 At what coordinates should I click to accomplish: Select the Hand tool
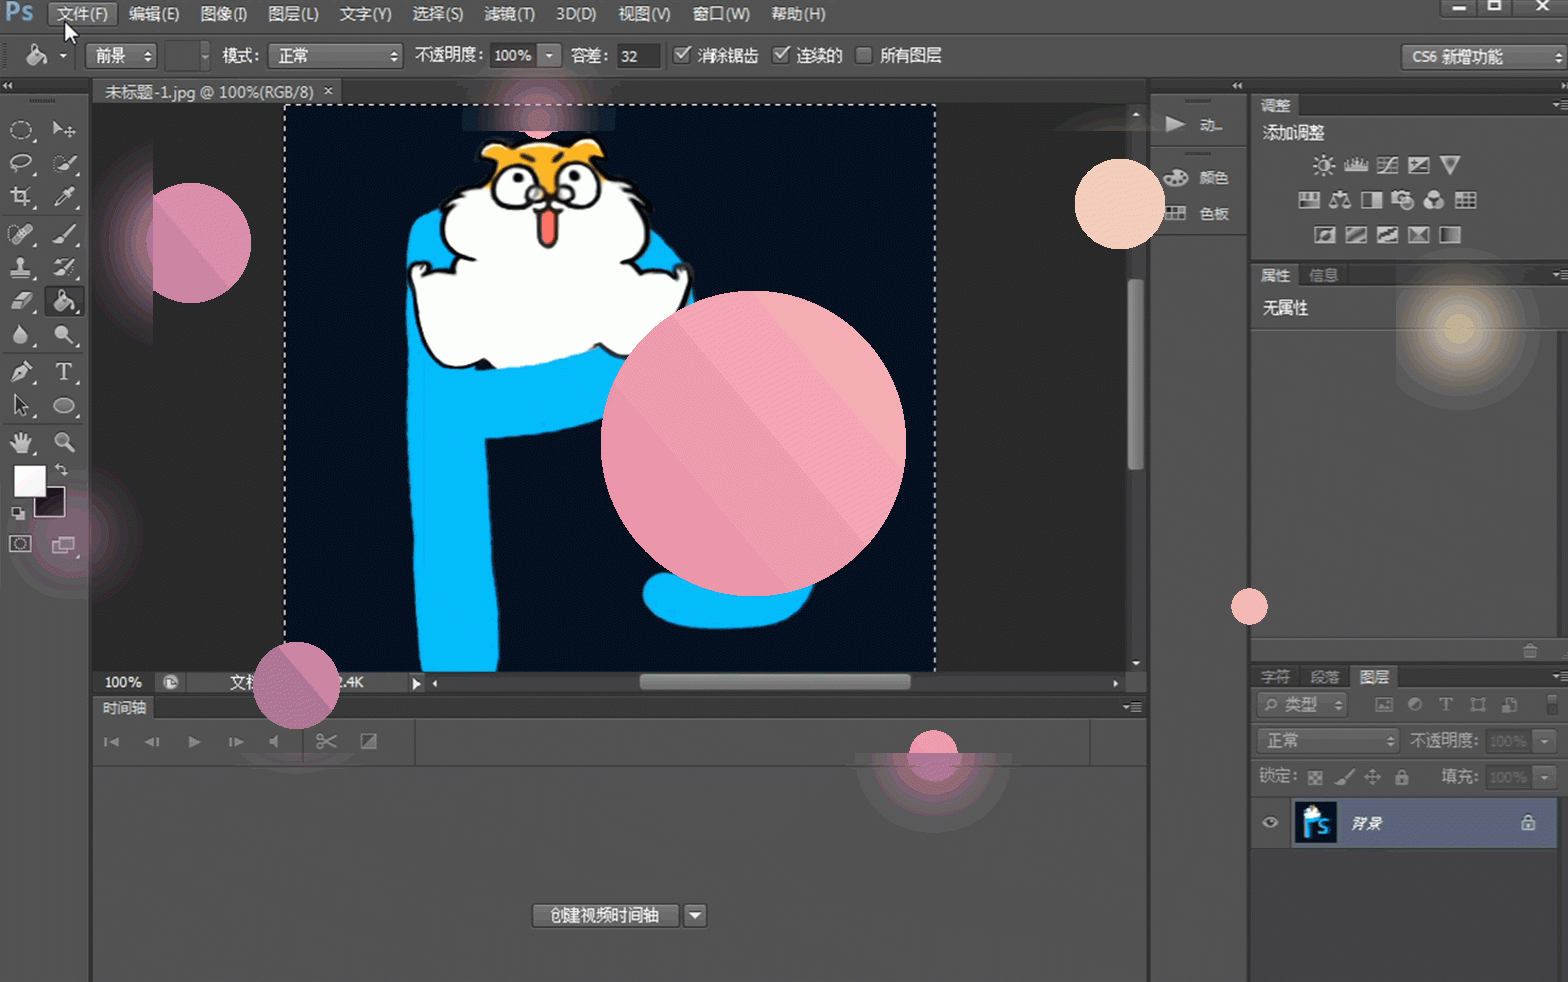[x=21, y=442]
